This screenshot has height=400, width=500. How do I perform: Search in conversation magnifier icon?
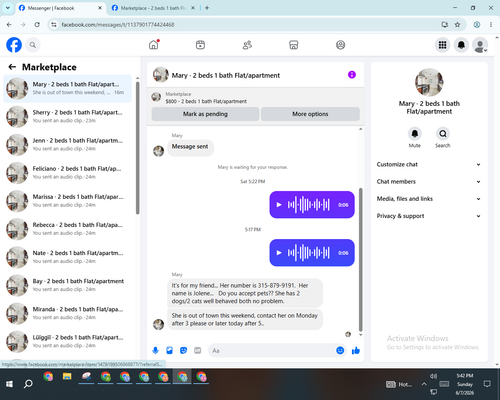[x=443, y=134]
